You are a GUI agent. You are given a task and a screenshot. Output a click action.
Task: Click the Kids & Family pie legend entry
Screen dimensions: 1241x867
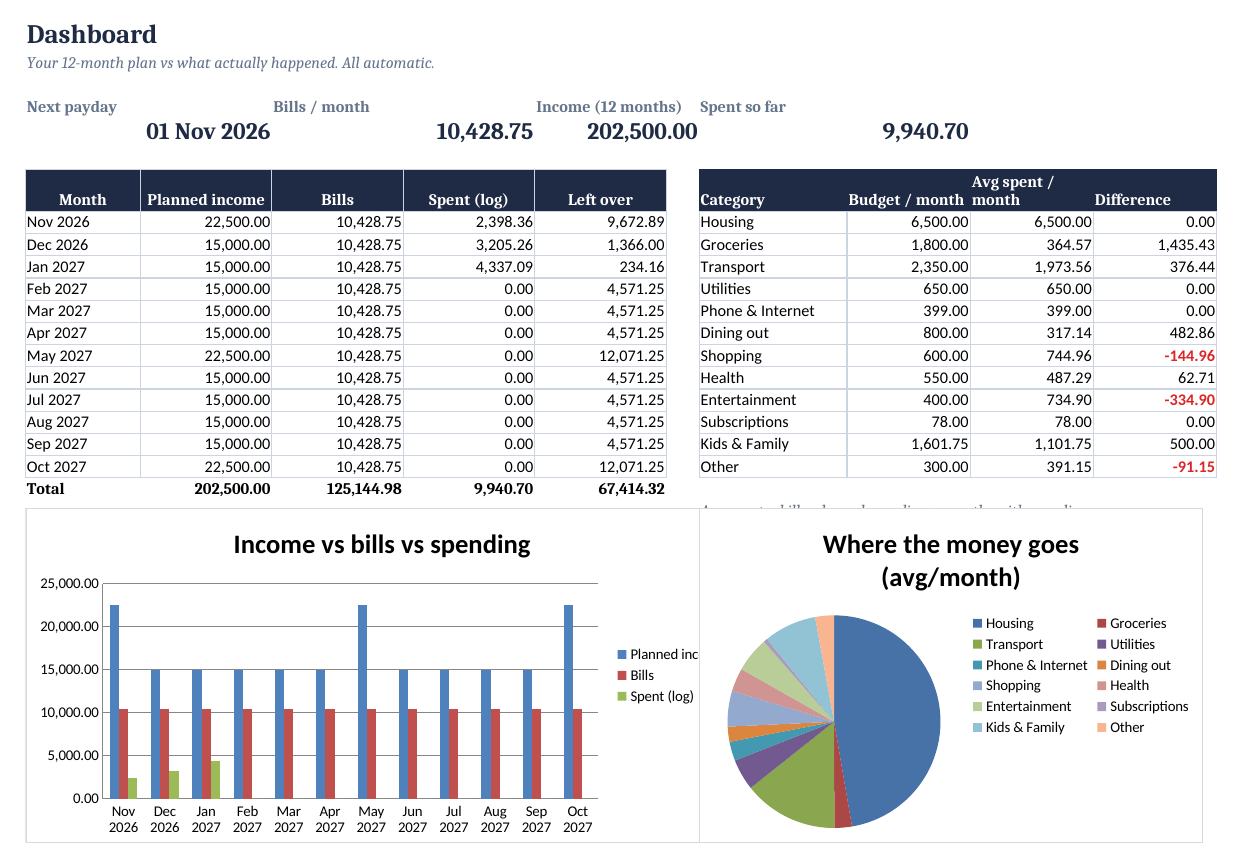tap(1019, 727)
